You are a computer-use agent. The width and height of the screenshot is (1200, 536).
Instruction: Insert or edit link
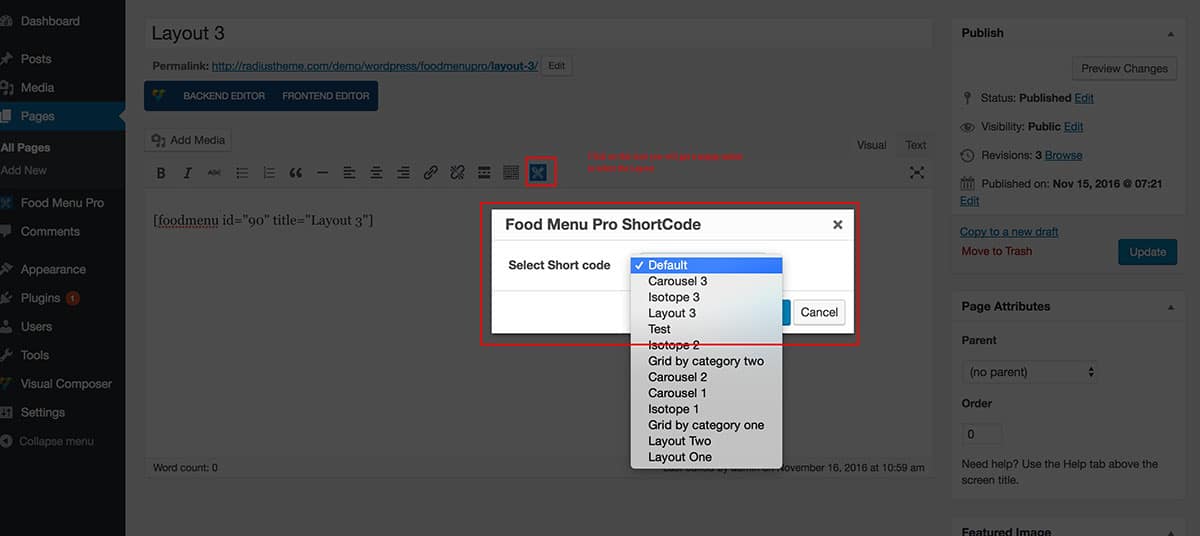(x=430, y=173)
